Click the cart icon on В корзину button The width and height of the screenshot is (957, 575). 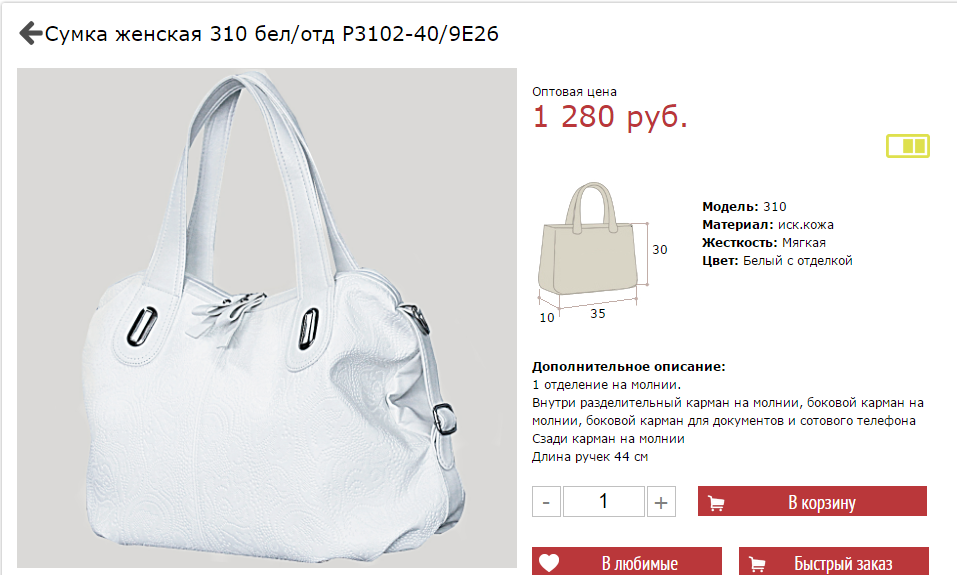716,503
